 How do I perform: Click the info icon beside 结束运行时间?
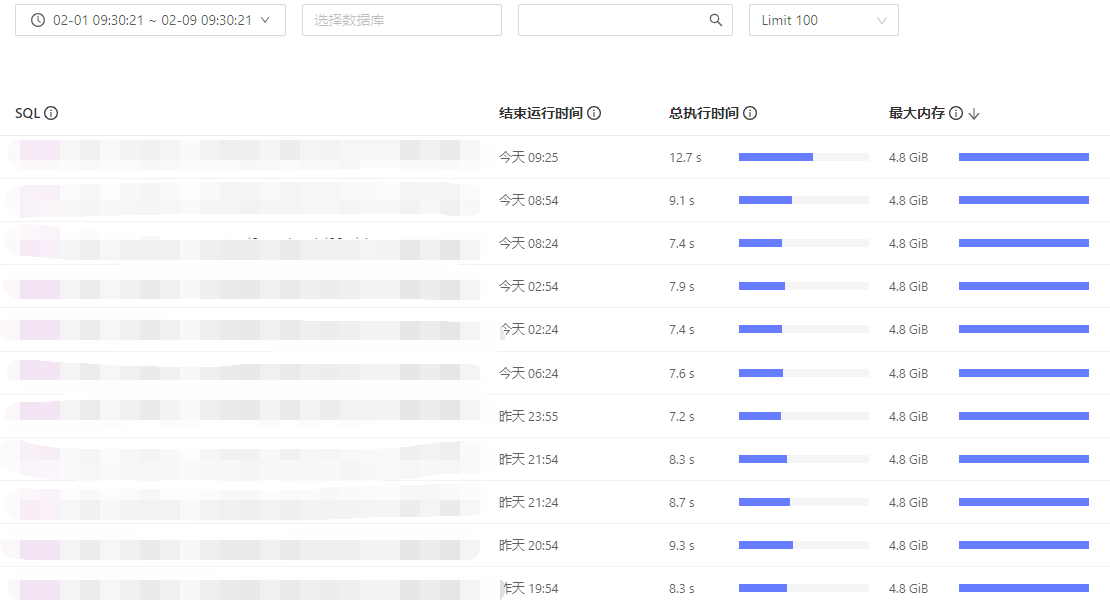[594, 113]
